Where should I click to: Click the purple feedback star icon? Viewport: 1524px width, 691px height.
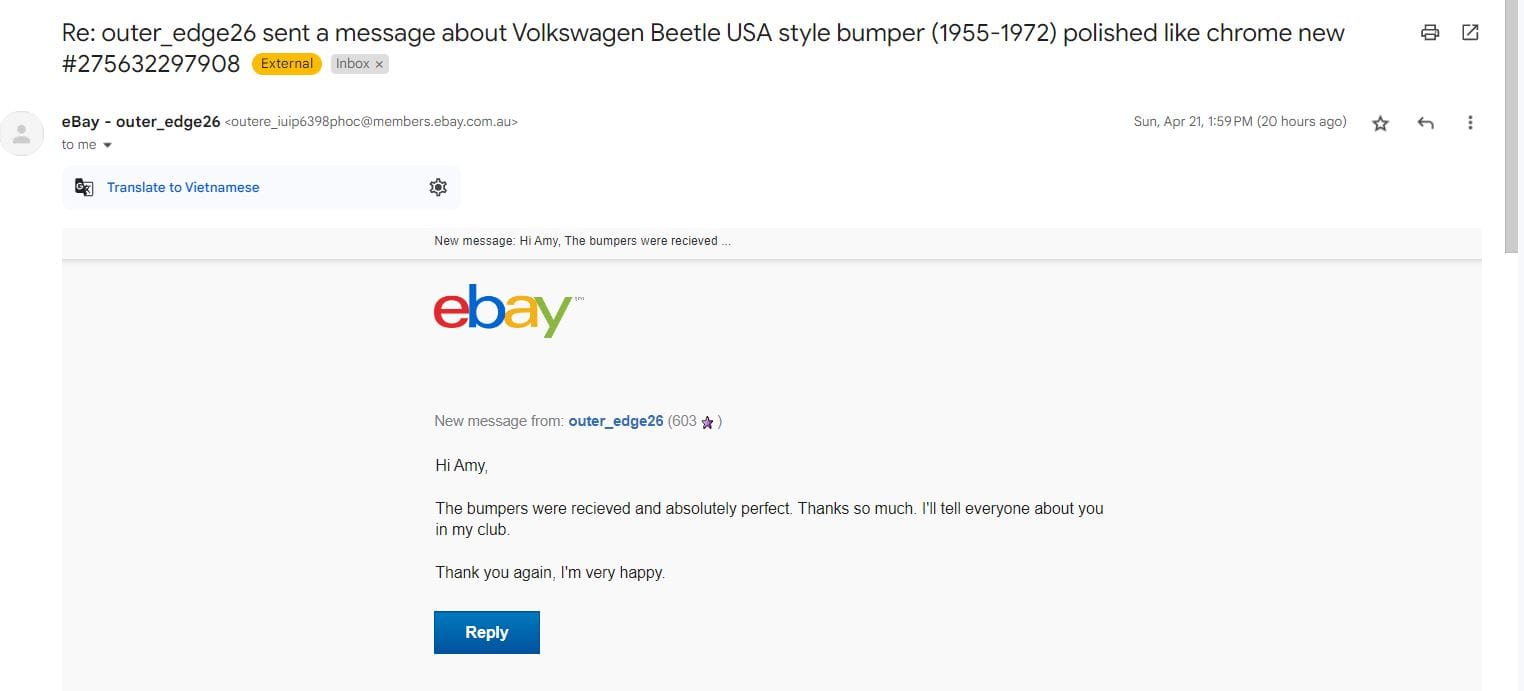(x=708, y=422)
